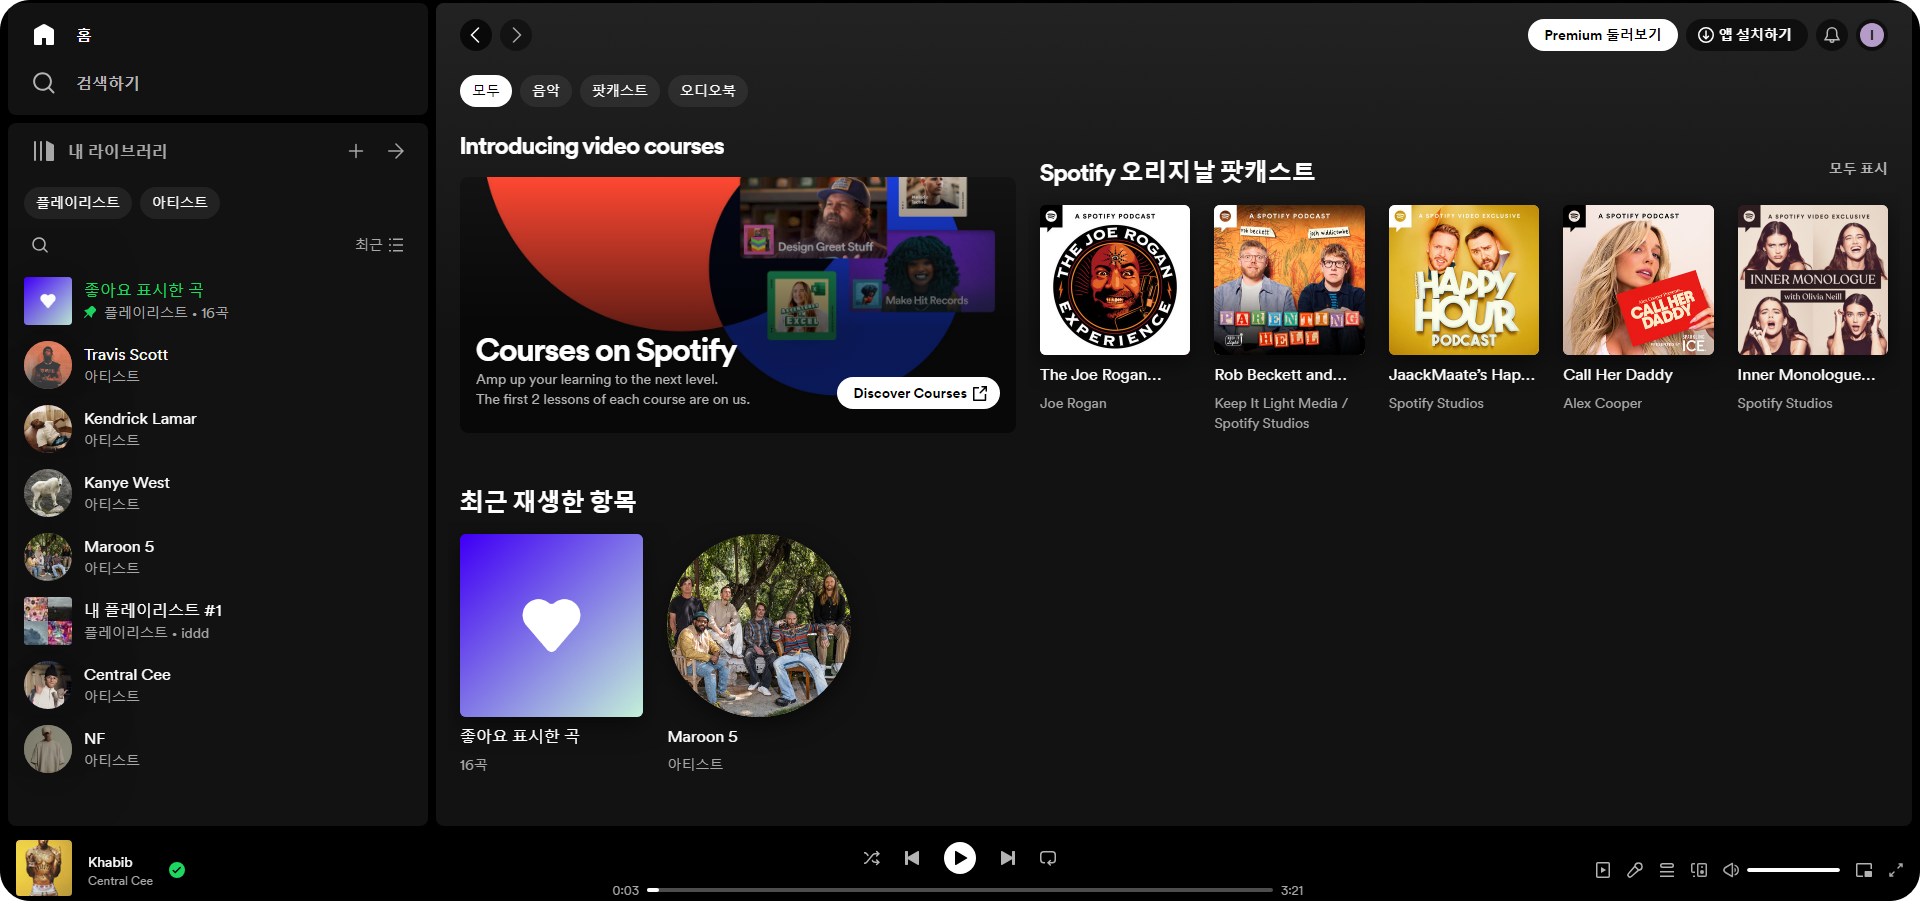Open Central Cee artist in library
The image size is (1920, 901).
(x=218, y=685)
